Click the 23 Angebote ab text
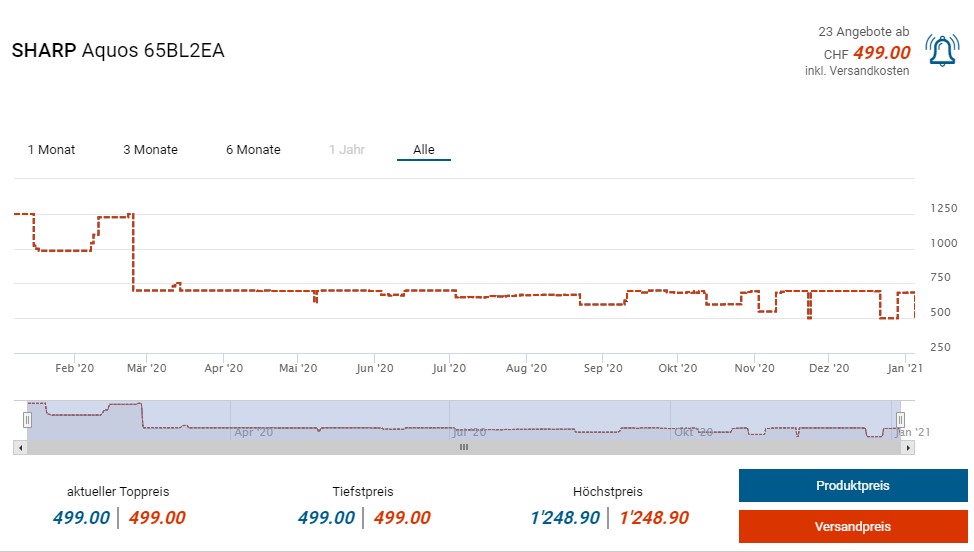This screenshot has height=552, width=974. [x=863, y=32]
